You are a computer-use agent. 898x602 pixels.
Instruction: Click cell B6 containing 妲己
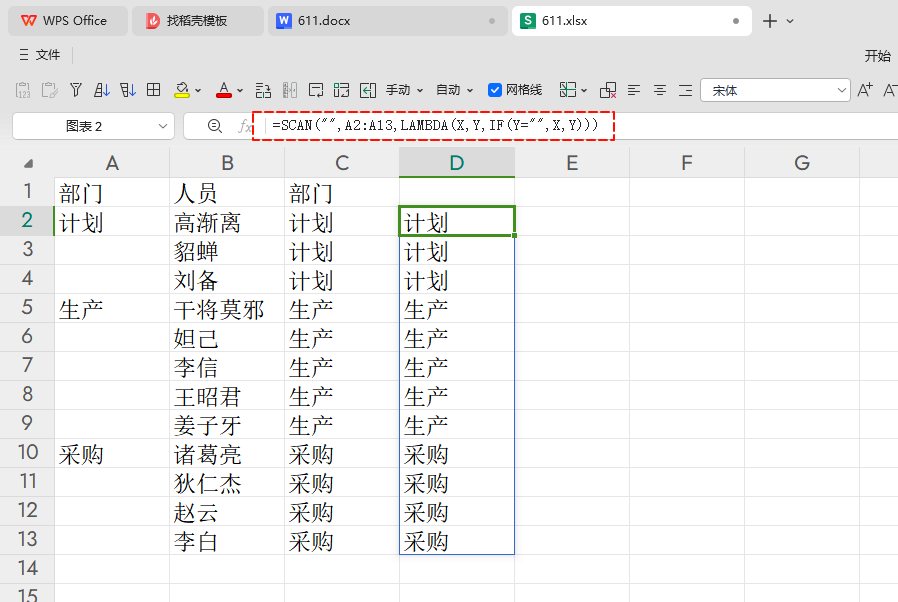(x=227, y=338)
